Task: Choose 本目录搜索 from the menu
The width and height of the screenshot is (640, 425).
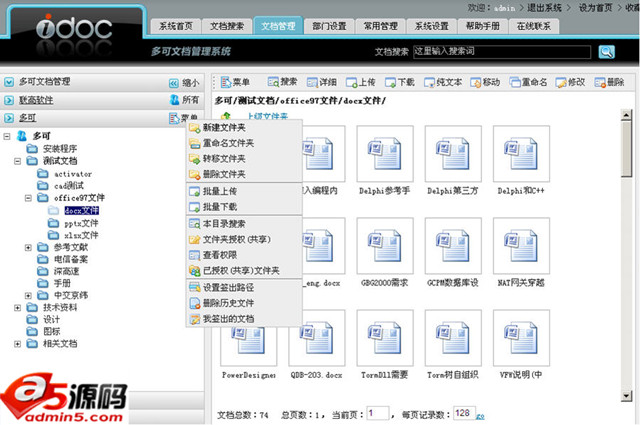Action: (244, 224)
